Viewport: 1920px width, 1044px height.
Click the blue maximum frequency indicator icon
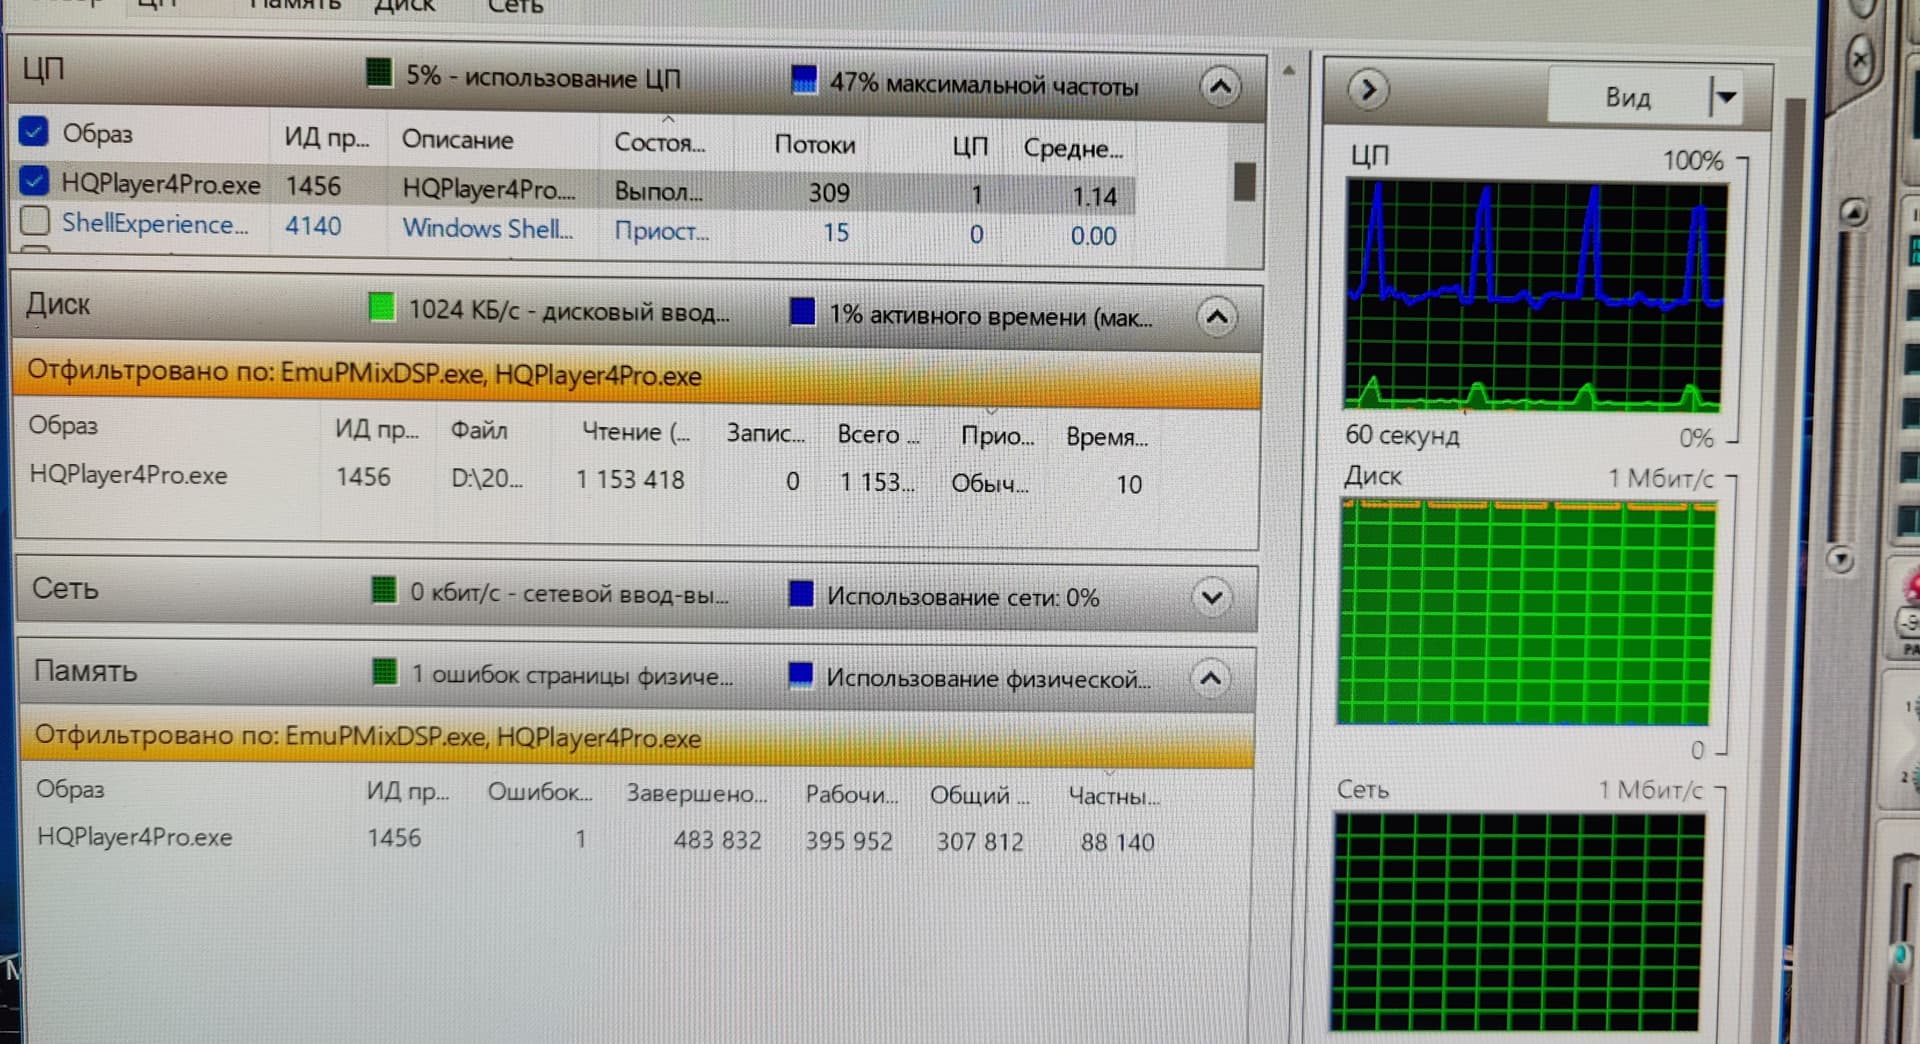[803, 80]
